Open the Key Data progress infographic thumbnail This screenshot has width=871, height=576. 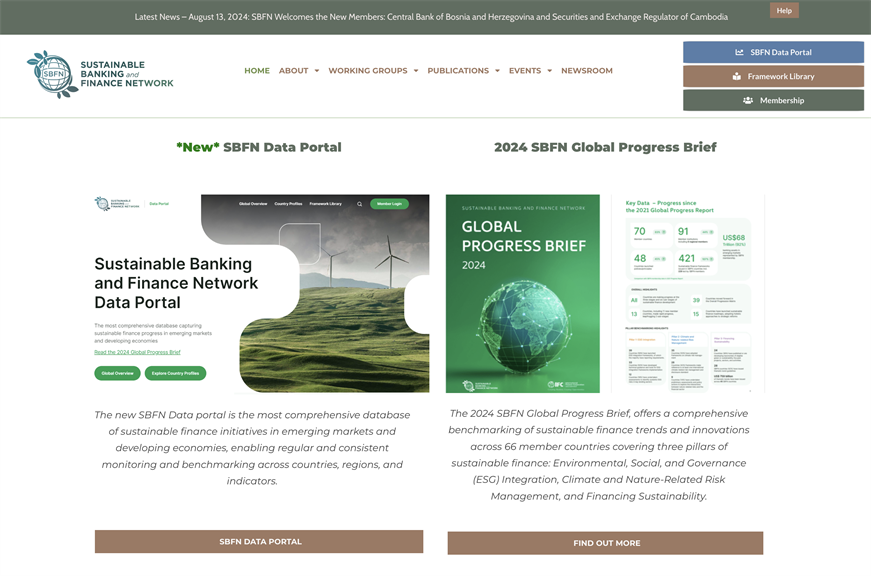(x=688, y=293)
